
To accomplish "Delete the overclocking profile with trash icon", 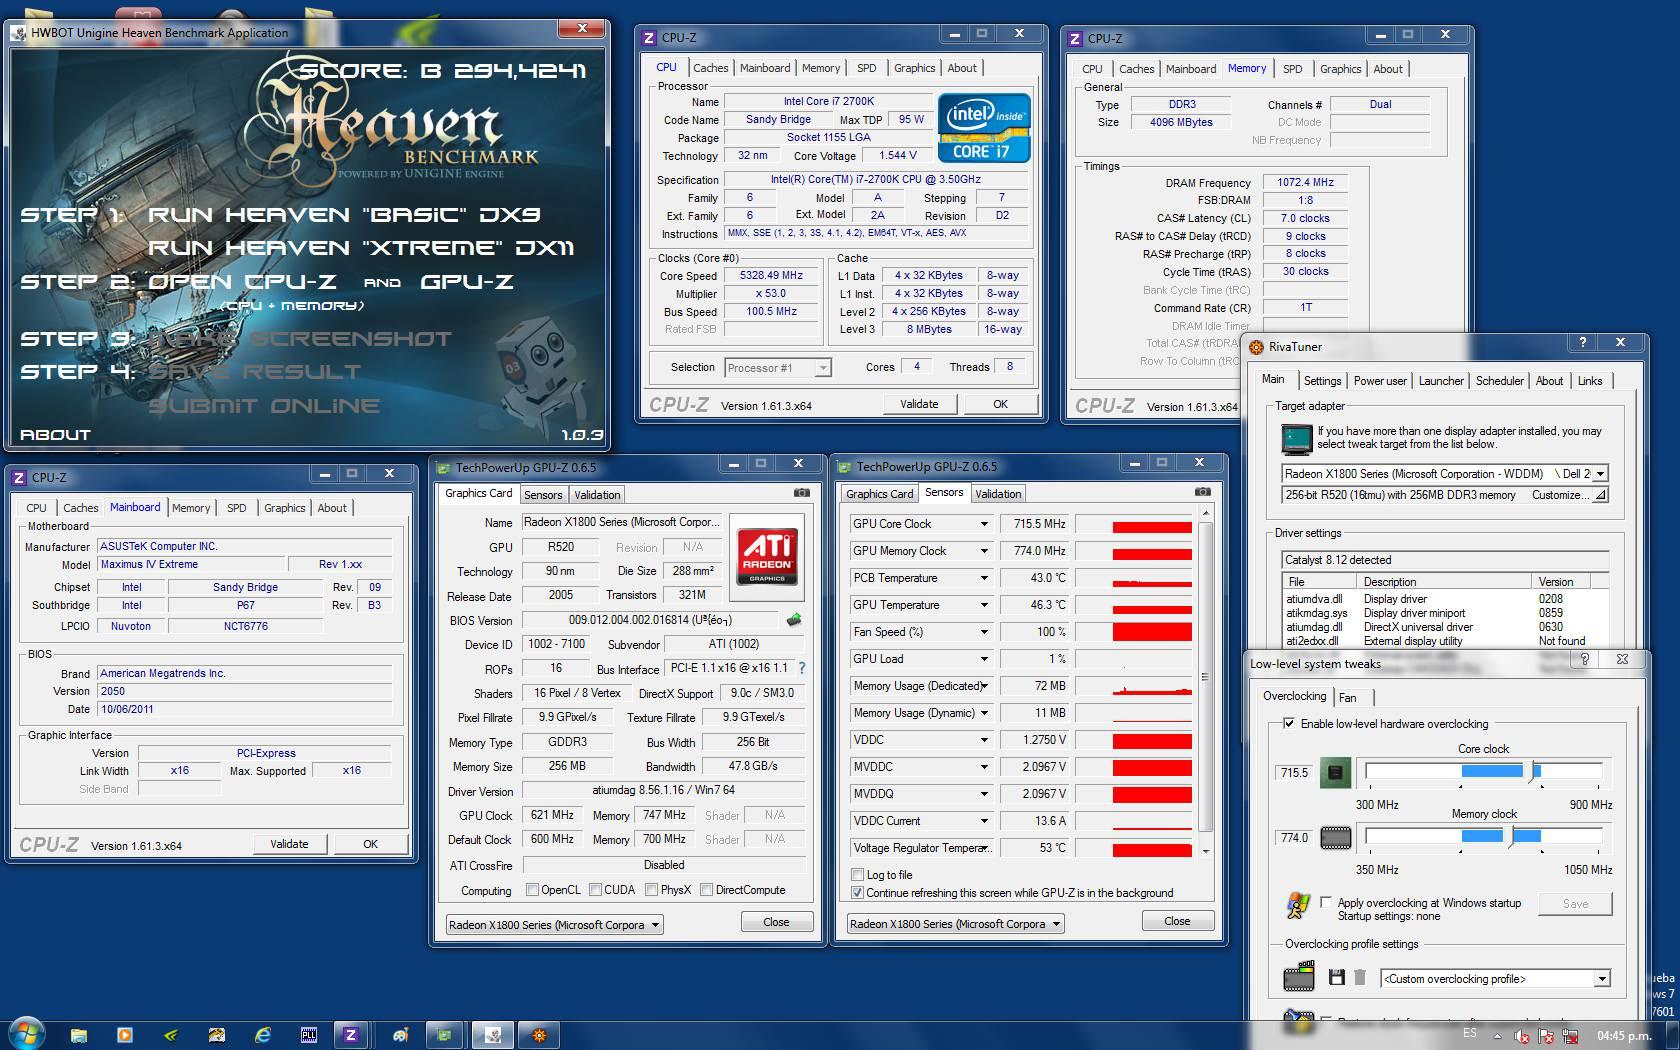I will point(1359,978).
